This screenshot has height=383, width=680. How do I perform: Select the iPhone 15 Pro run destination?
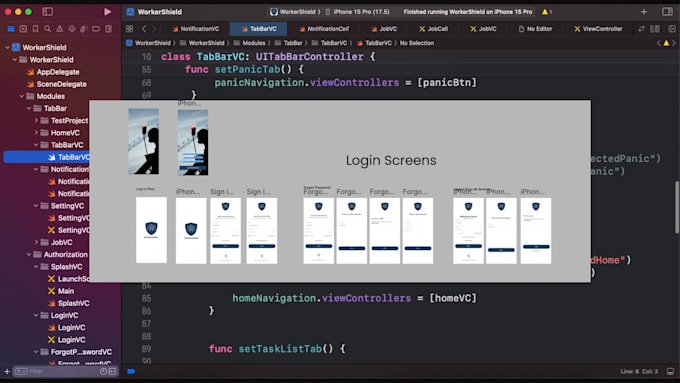point(357,12)
